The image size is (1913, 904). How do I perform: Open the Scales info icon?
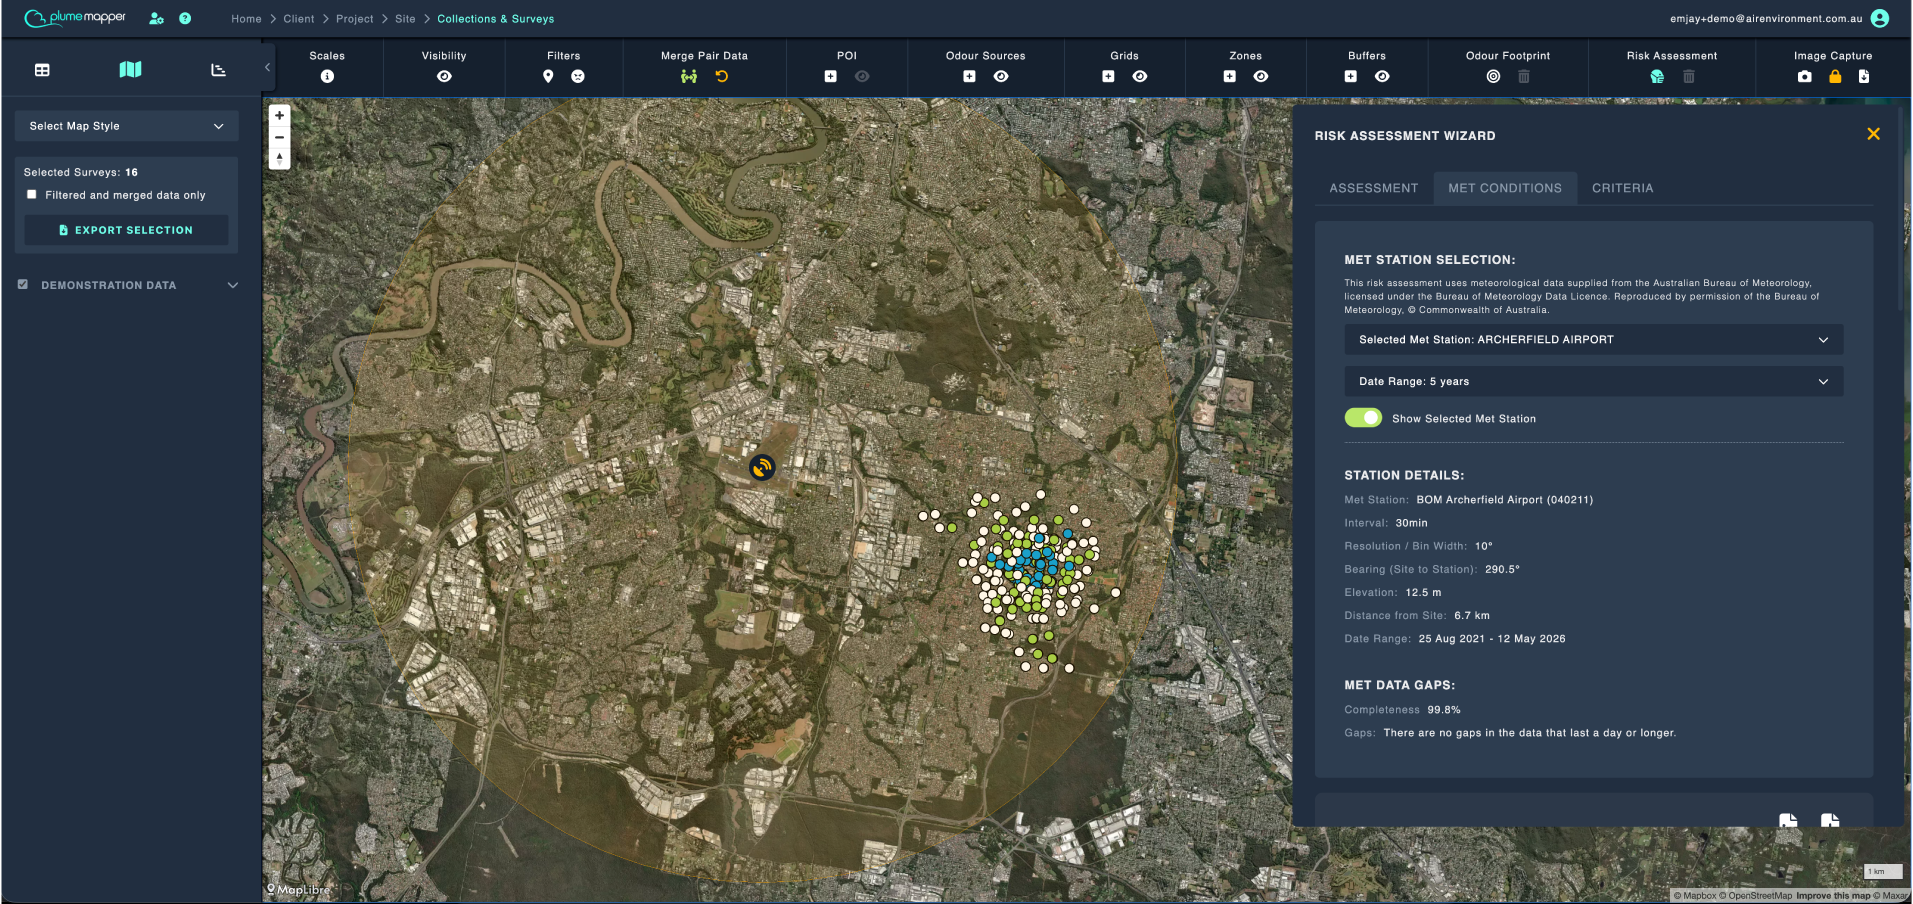click(x=327, y=77)
